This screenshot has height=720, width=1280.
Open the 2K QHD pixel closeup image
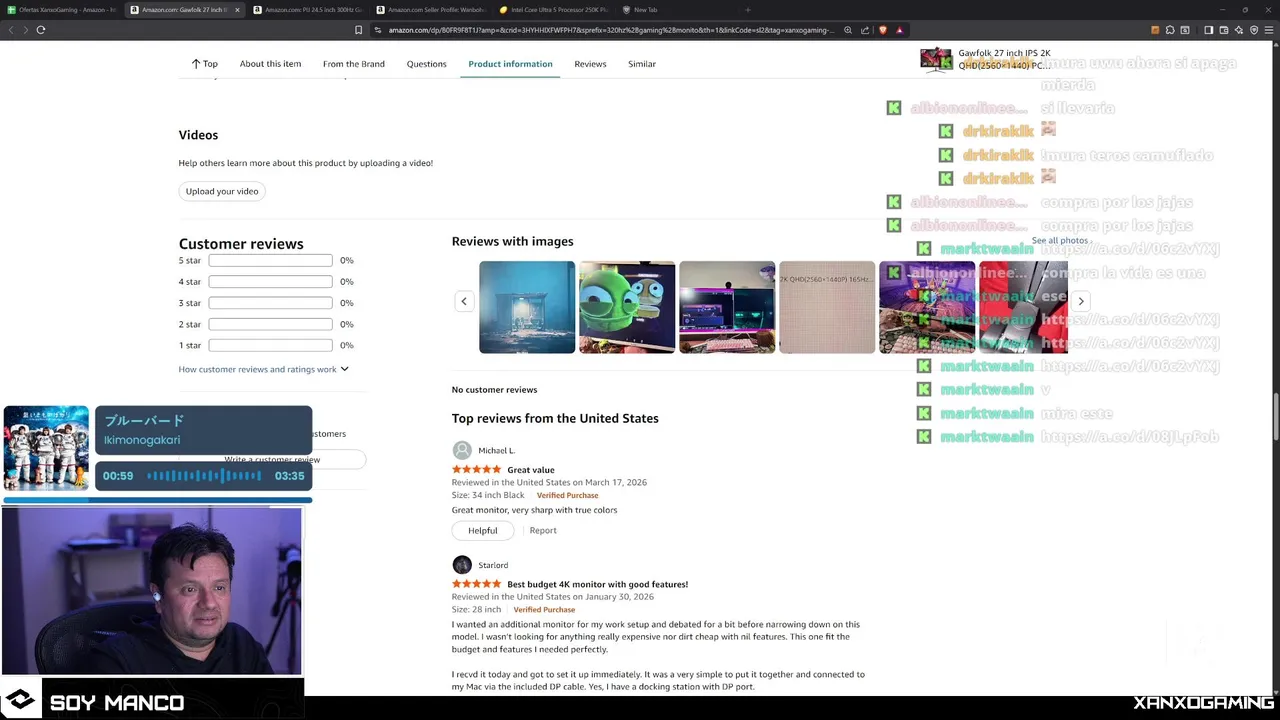(x=827, y=307)
